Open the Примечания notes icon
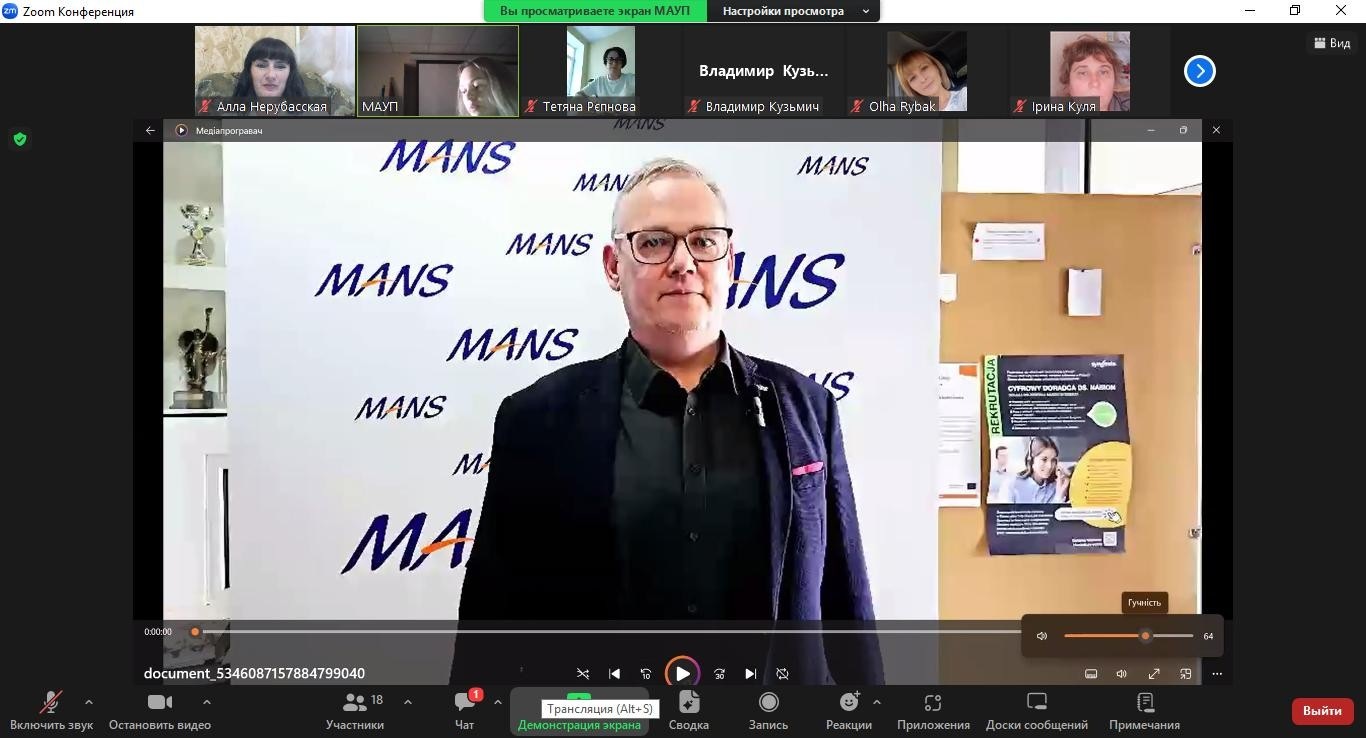 (x=1144, y=703)
